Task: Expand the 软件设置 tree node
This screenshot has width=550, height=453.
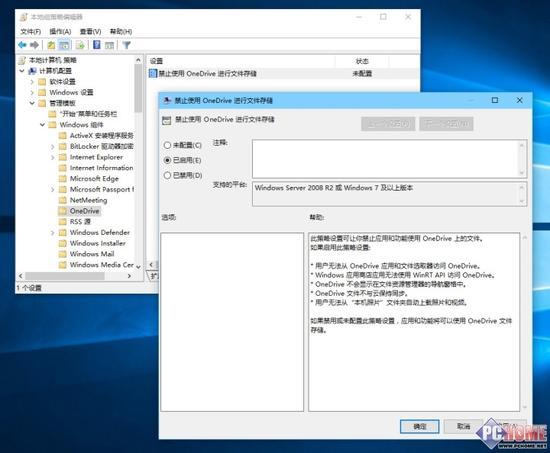Action: click(32, 82)
